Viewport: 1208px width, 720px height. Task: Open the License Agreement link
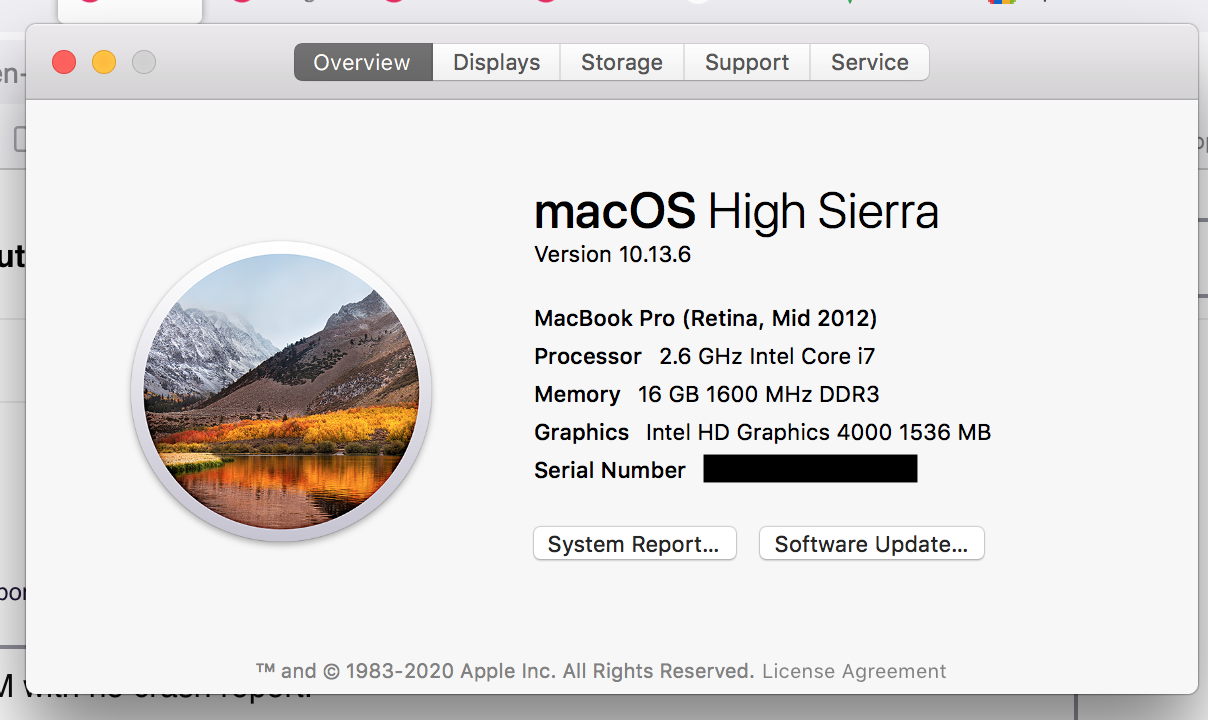pos(854,671)
